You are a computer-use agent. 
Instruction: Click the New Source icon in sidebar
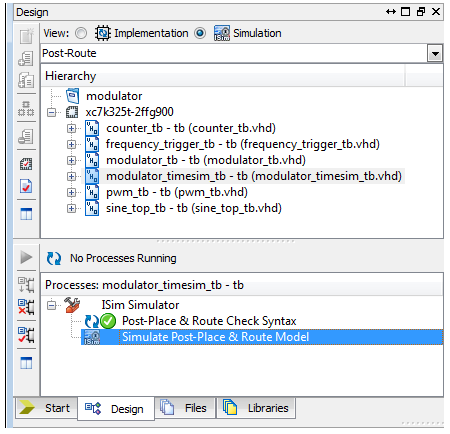26,36
